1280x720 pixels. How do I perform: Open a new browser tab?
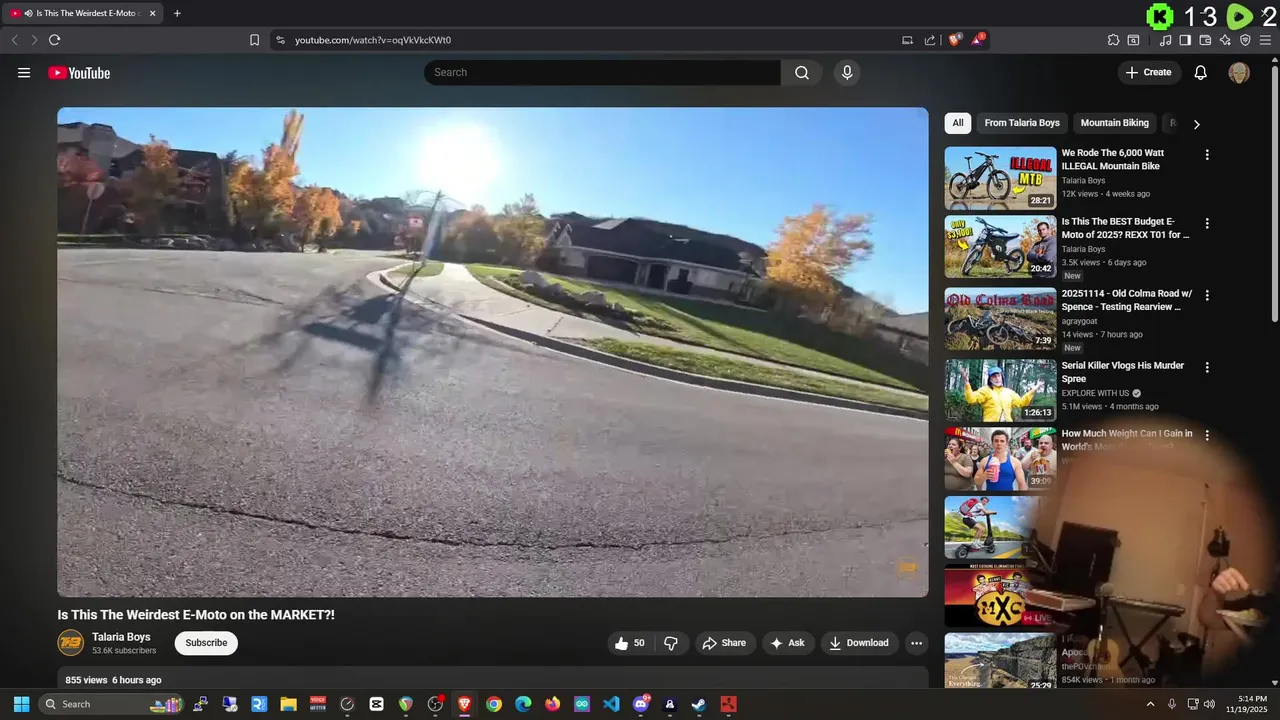tap(177, 13)
